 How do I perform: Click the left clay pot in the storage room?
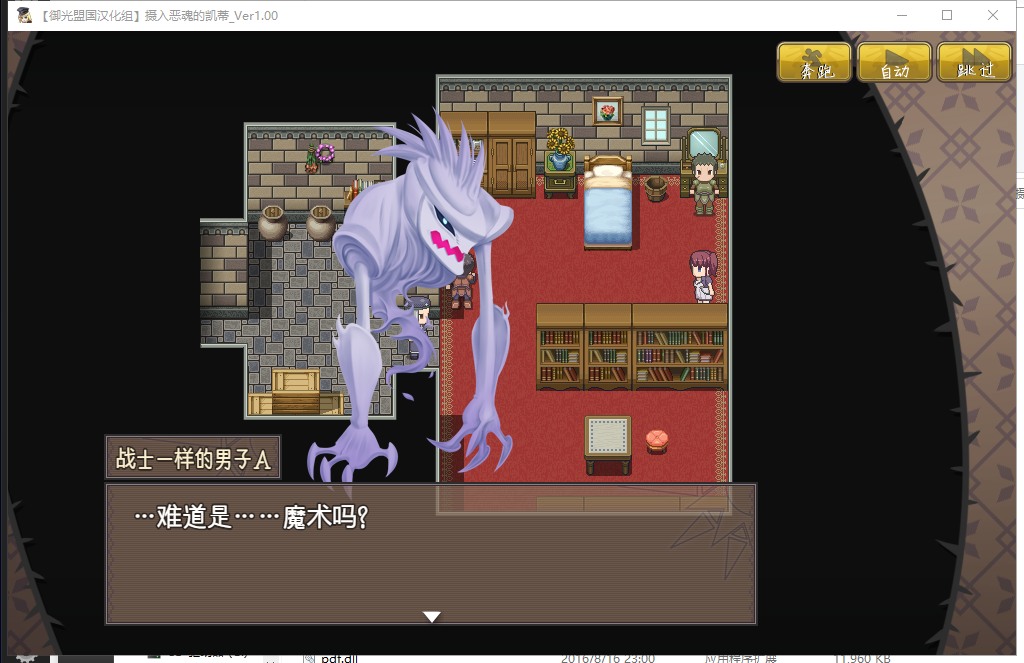pos(272,223)
